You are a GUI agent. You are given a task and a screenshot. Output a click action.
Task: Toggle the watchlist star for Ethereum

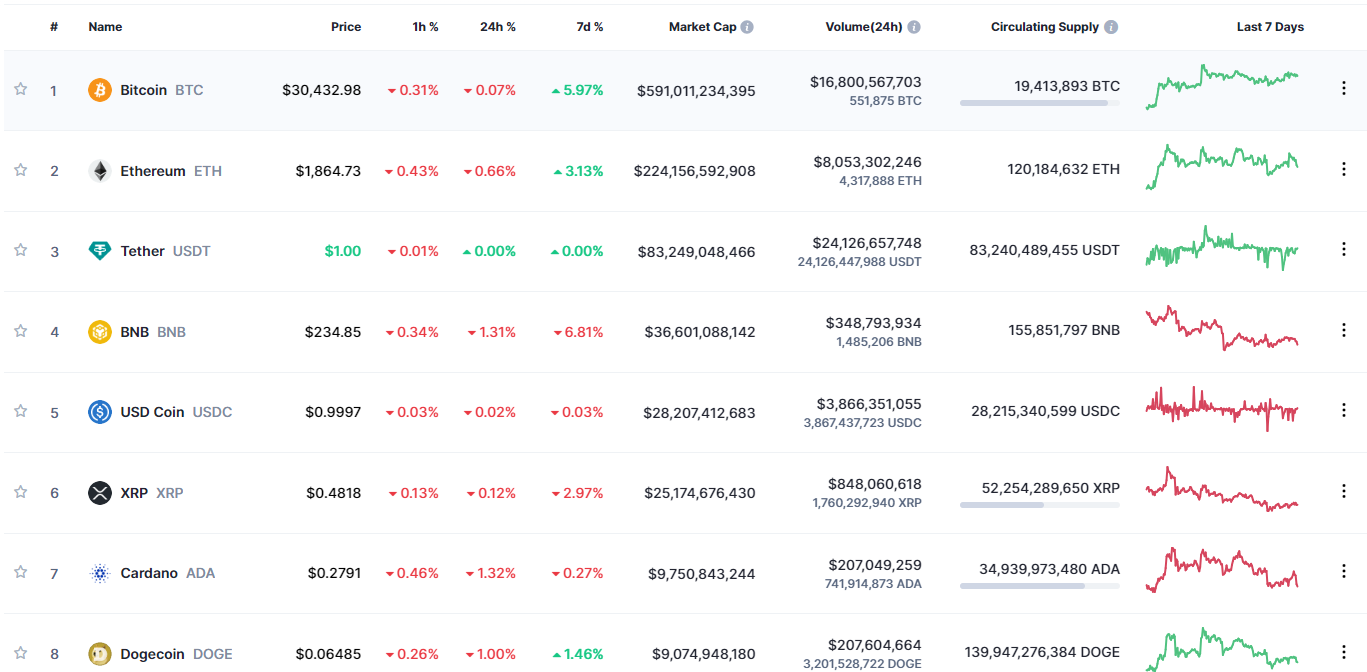point(19,170)
